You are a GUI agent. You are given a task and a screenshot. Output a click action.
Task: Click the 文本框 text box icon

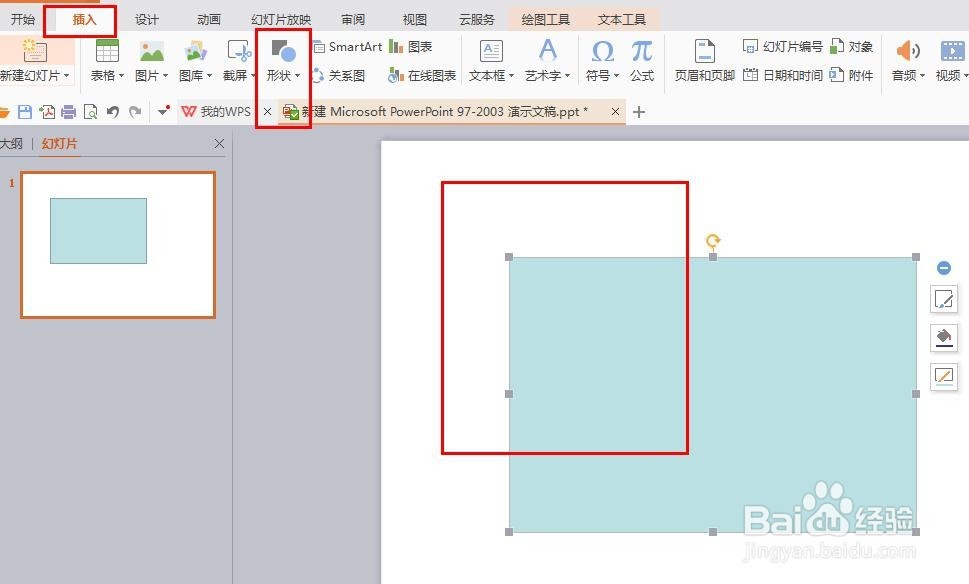491,51
